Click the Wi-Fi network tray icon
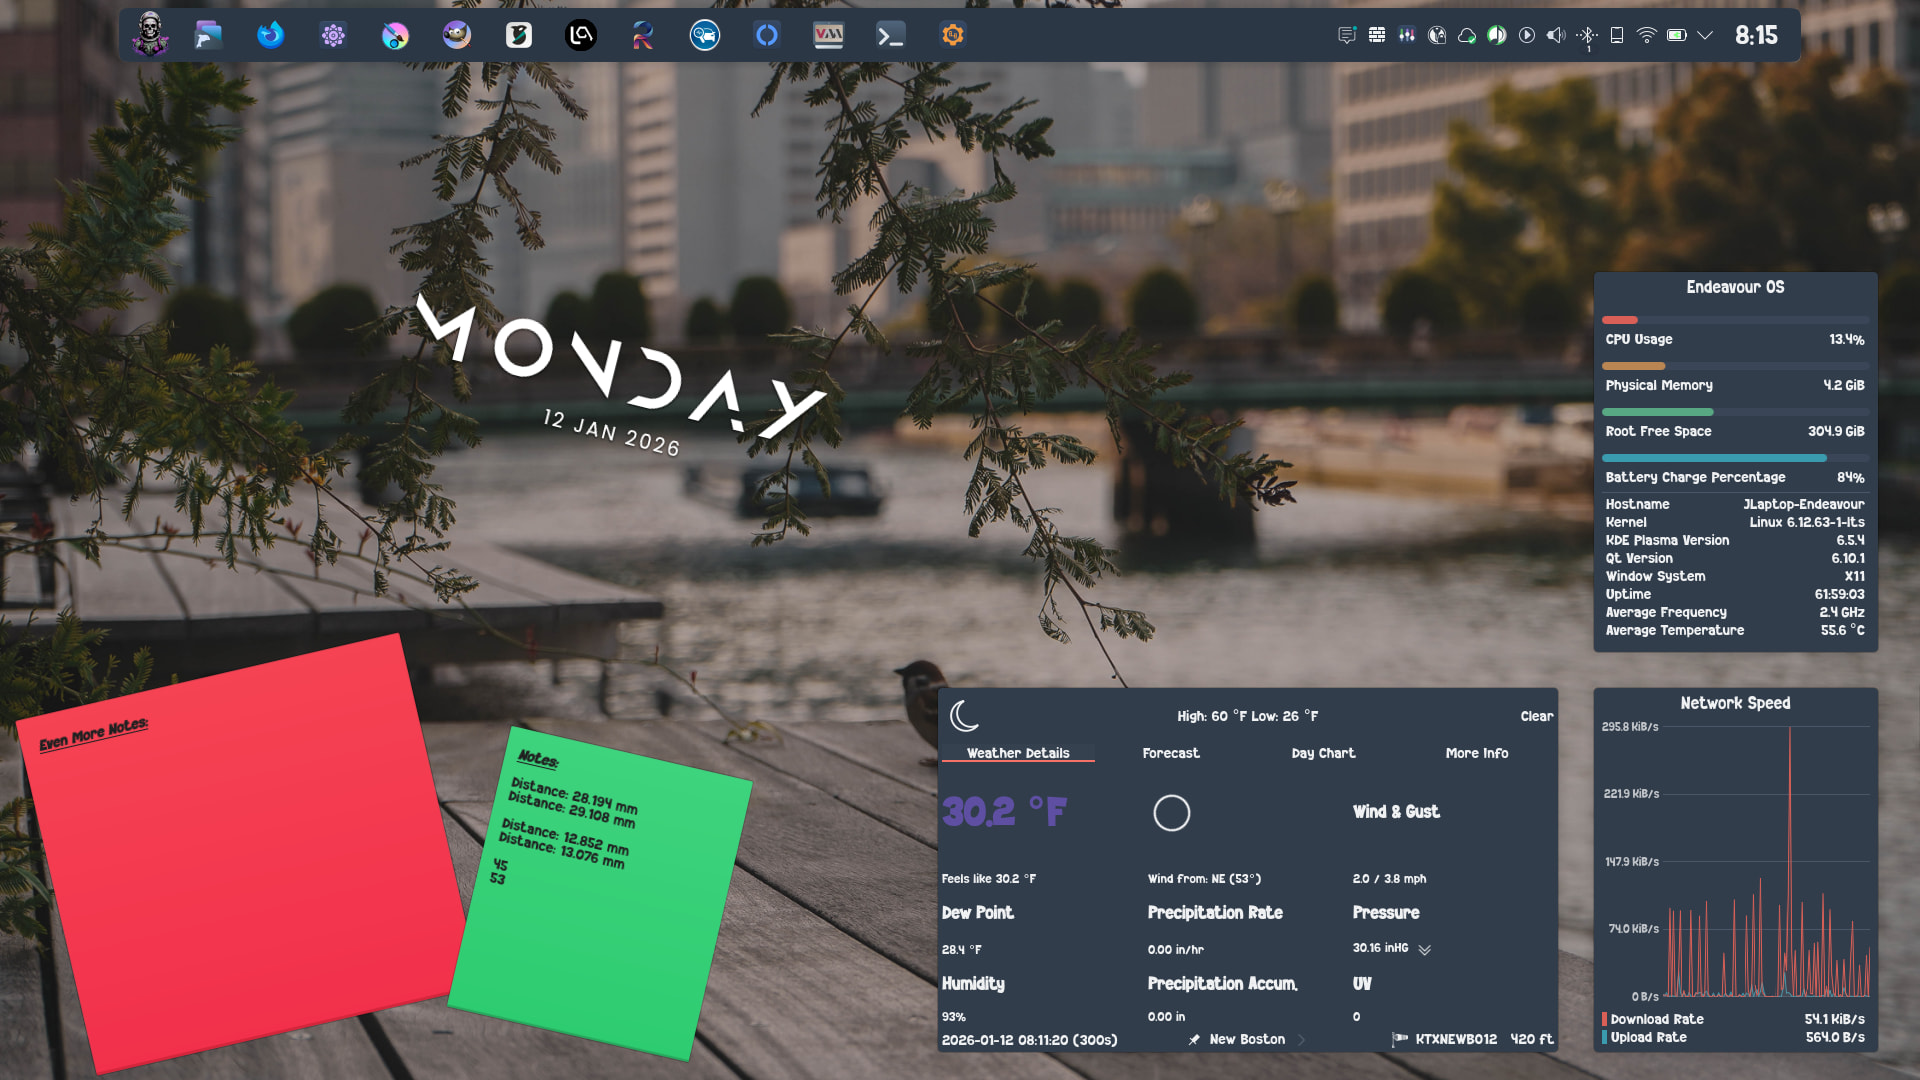 (x=1646, y=35)
